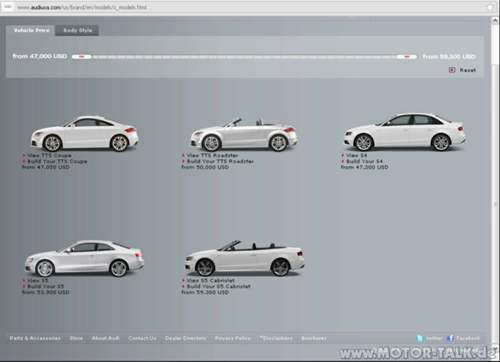This screenshot has height=362, width=500.
Task: Open Build Your S5 link
Action: (x=45, y=286)
